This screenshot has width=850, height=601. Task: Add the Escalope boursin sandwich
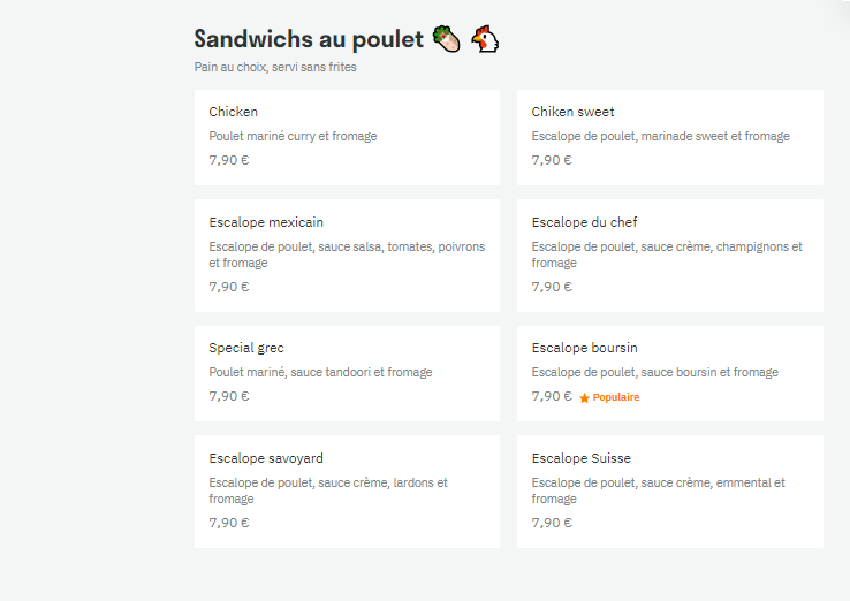click(x=670, y=373)
